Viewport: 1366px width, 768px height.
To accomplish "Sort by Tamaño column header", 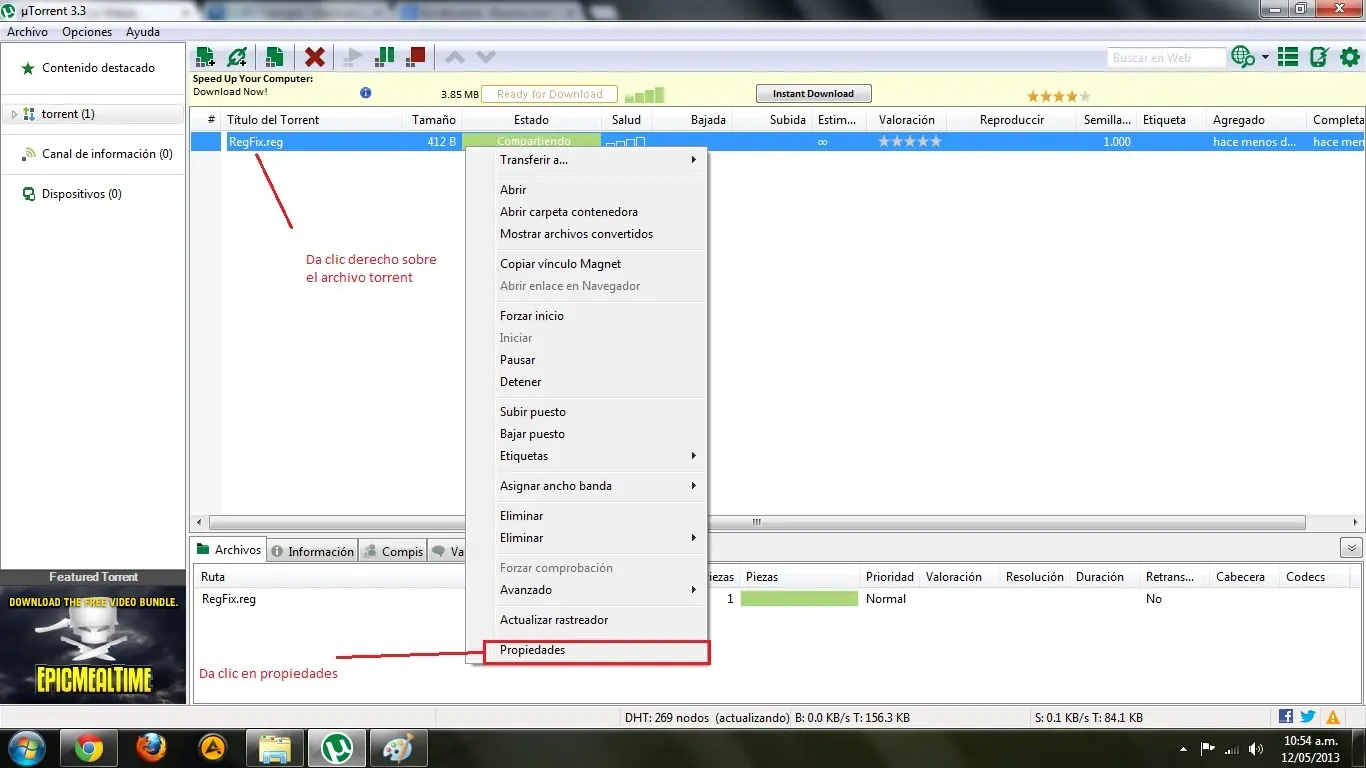I will click(434, 120).
